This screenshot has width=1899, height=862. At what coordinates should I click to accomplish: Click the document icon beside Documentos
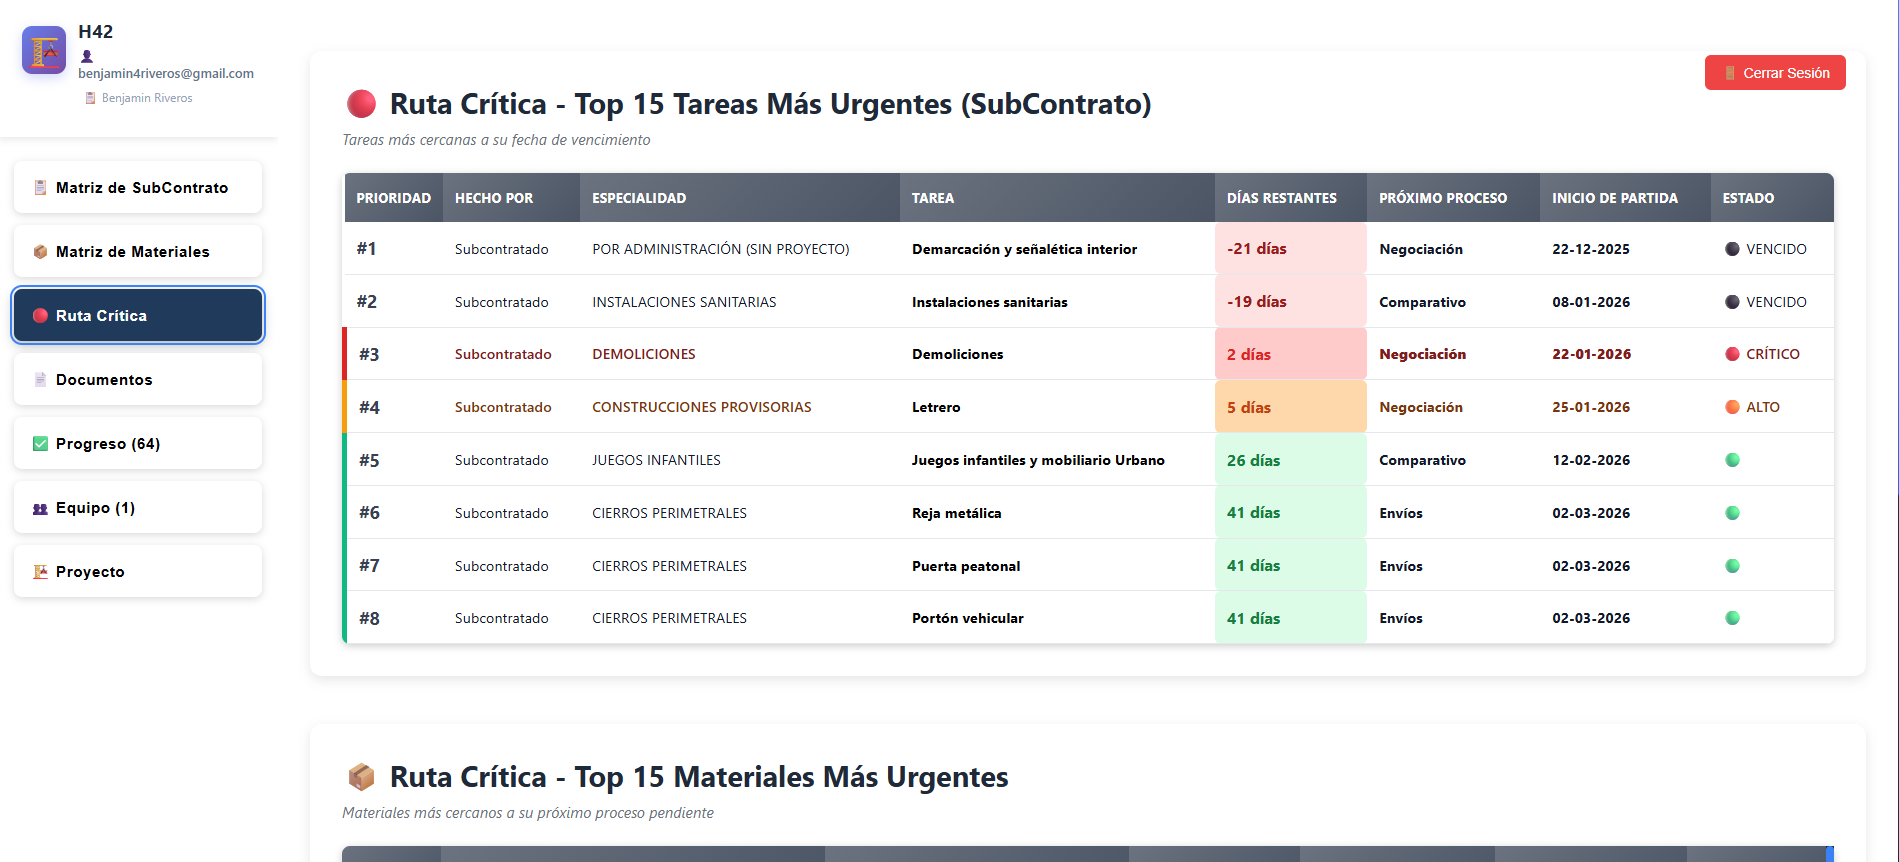[x=40, y=380]
